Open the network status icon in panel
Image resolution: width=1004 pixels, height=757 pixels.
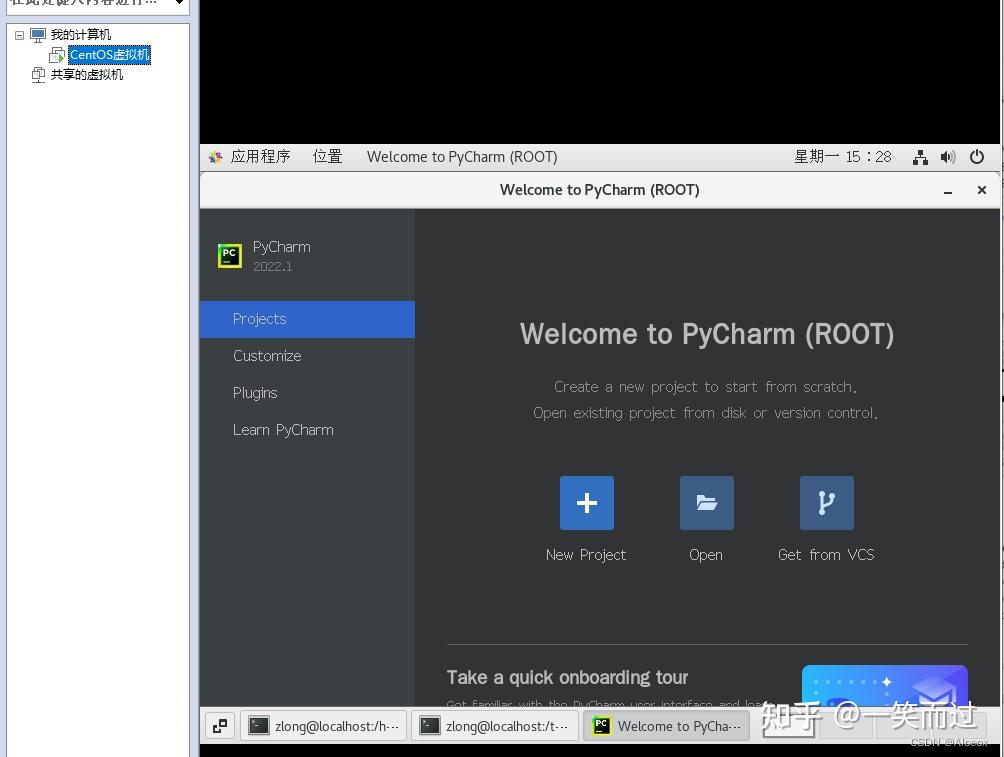(919, 157)
